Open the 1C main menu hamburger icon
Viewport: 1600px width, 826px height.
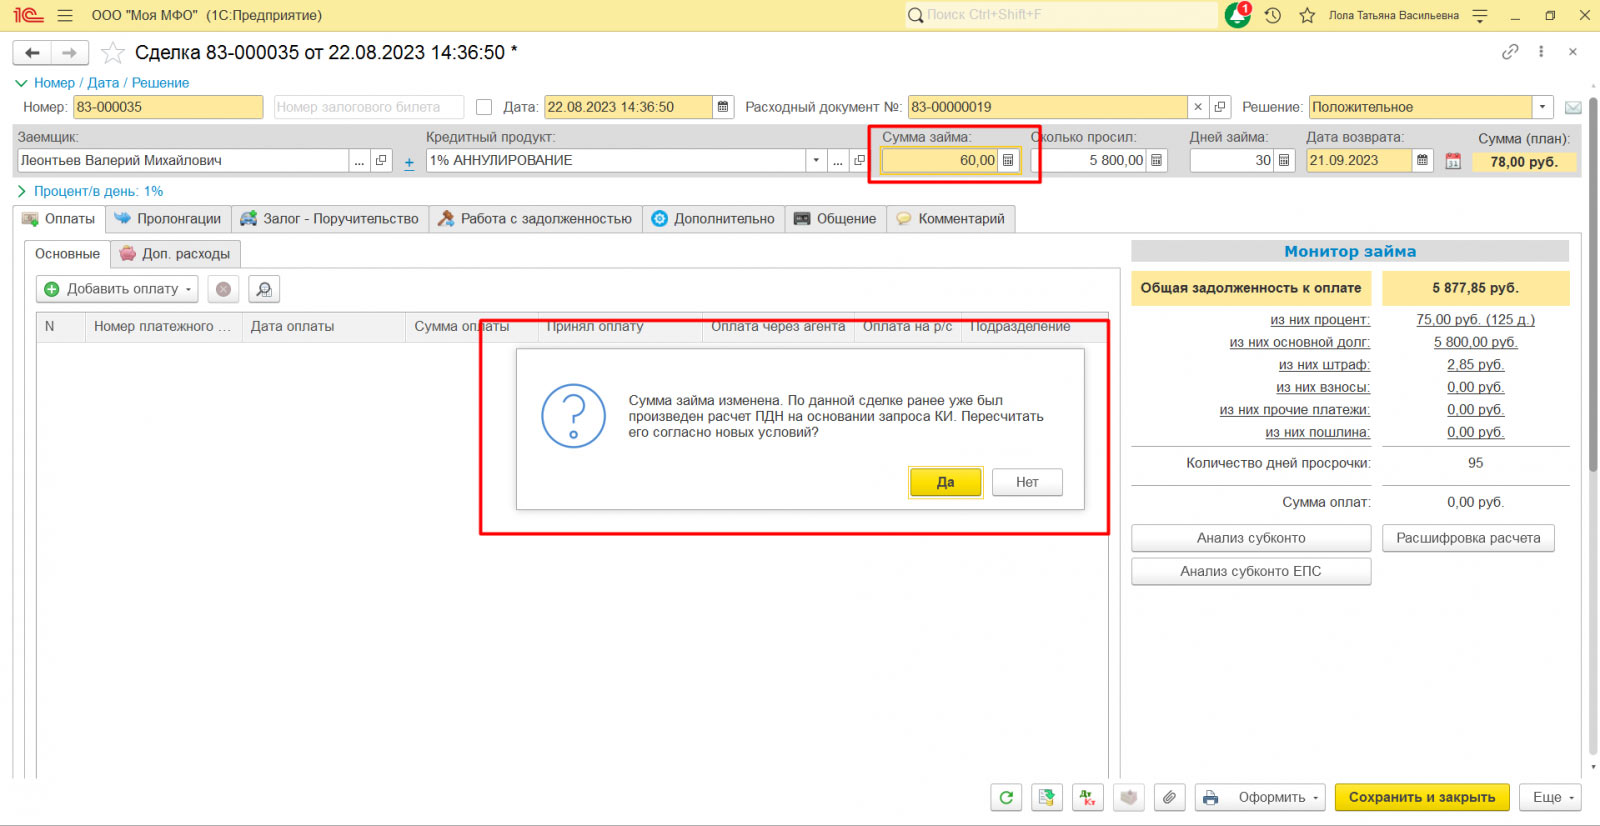pos(65,15)
